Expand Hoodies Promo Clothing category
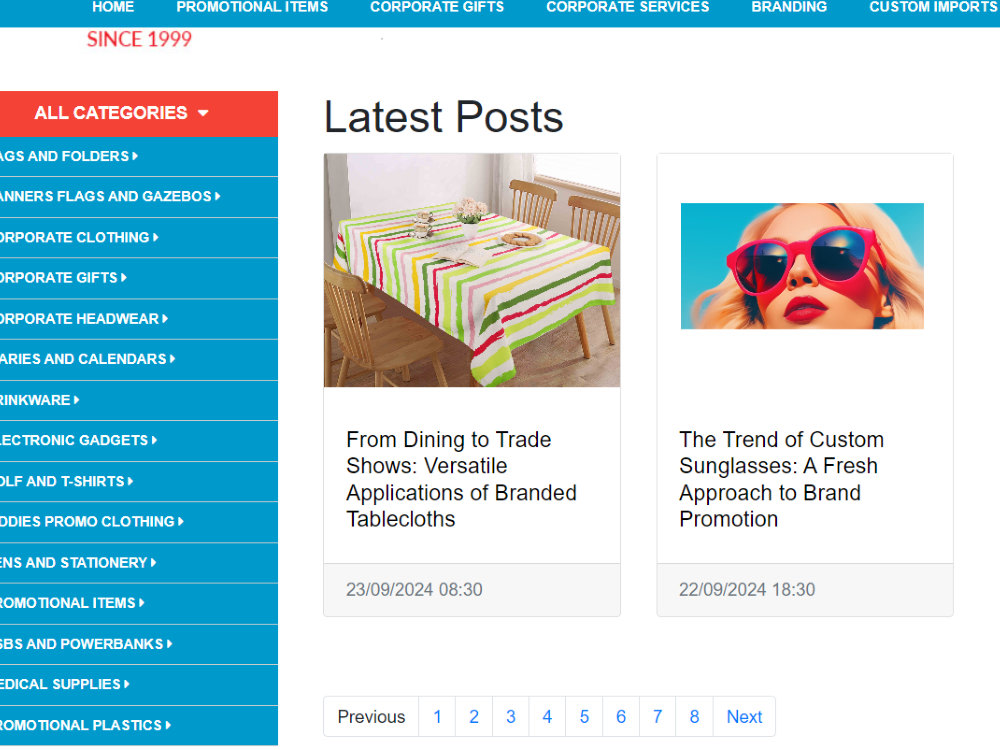The width and height of the screenshot is (1000, 750). (139, 522)
